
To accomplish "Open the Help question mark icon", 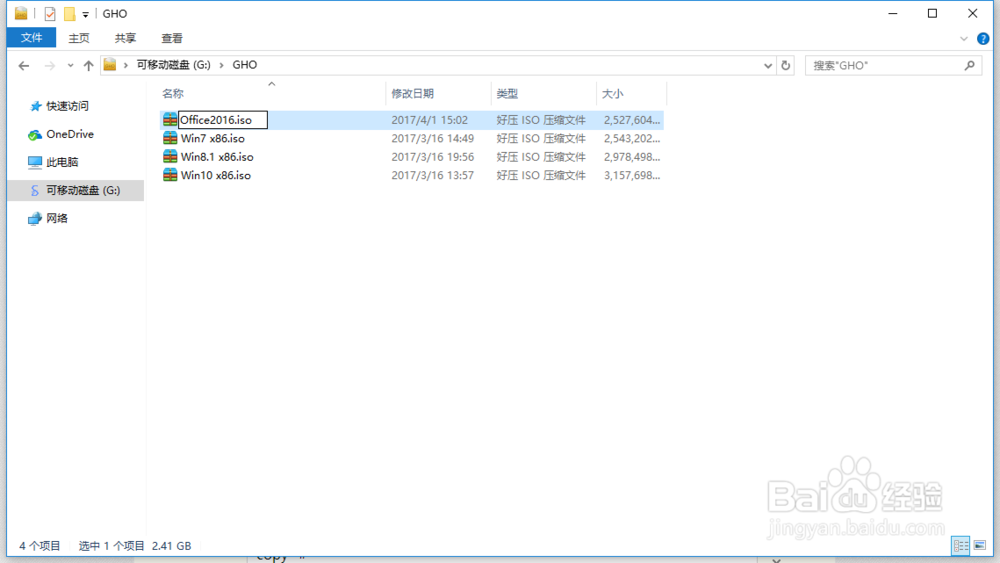I will tap(983, 39).
